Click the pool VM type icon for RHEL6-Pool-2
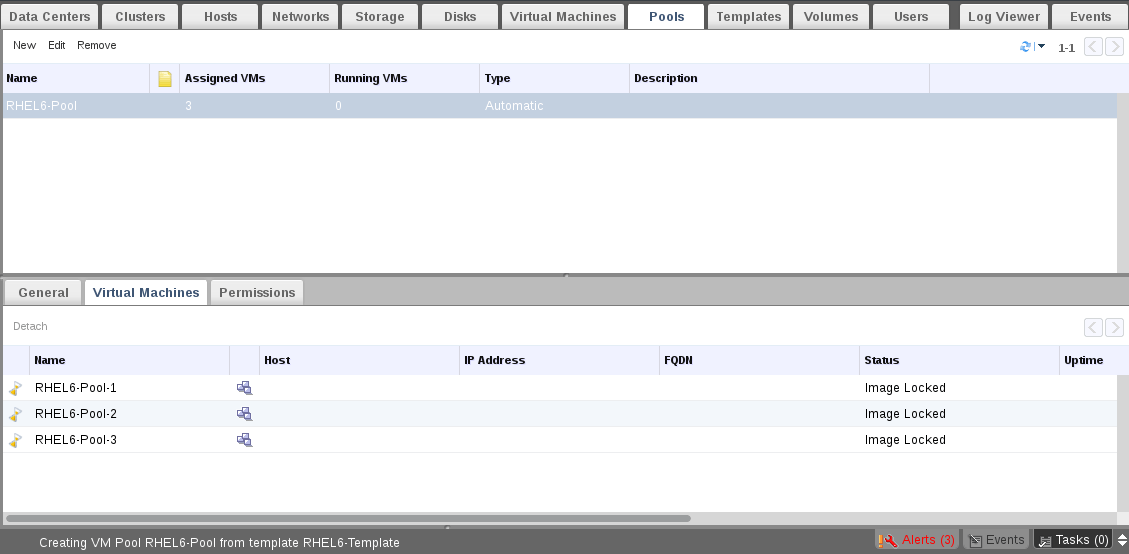The height and width of the screenshot is (554, 1129). pyautogui.click(x=244, y=414)
